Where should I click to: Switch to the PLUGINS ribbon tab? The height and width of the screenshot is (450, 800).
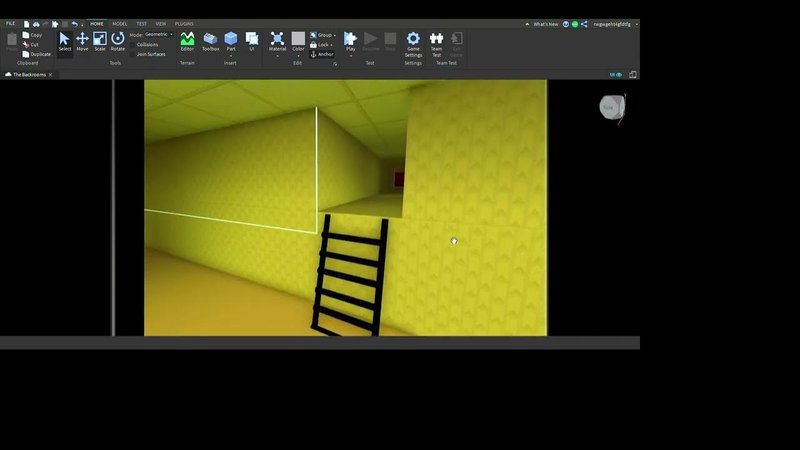click(x=184, y=24)
